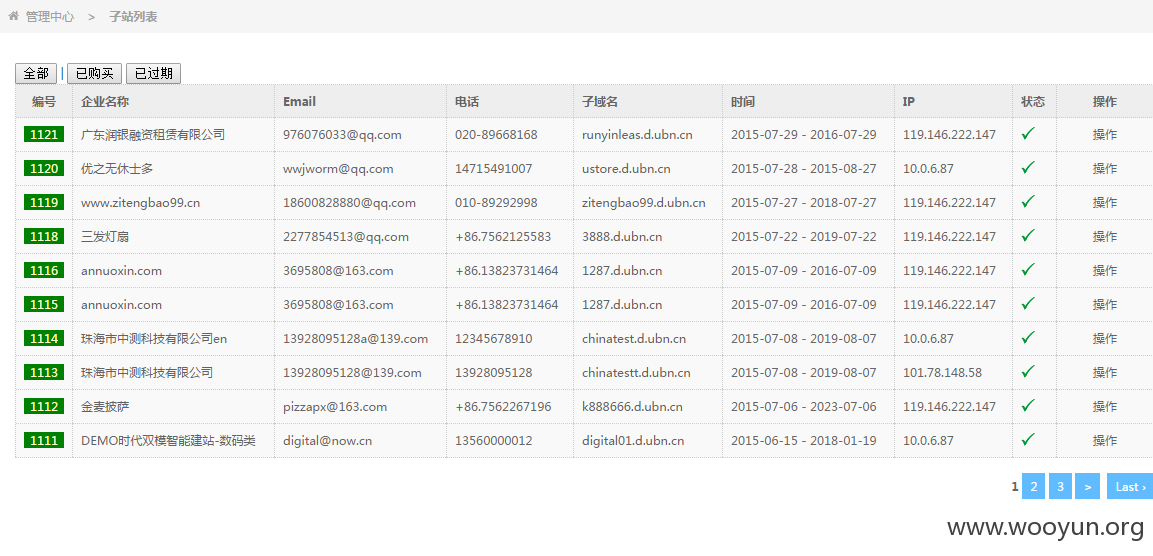The height and width of the screenshot is (556, 1153).
Task: Open 操作 for 珠海市中测科技有限公司en
Action: click(1104, 338)
